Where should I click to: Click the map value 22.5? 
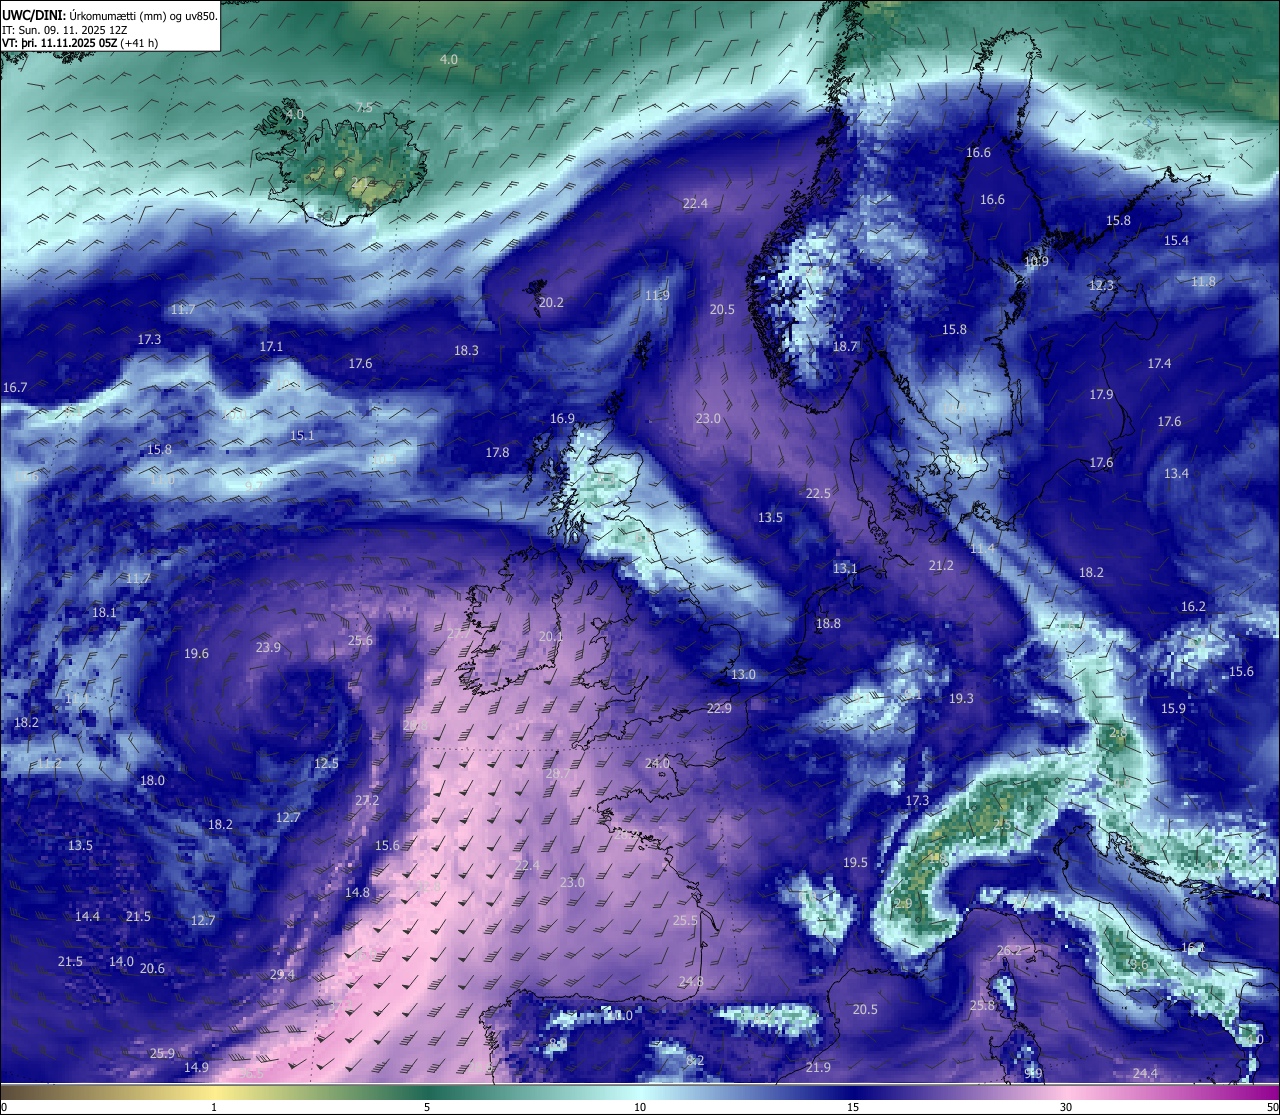click(818, 493)
